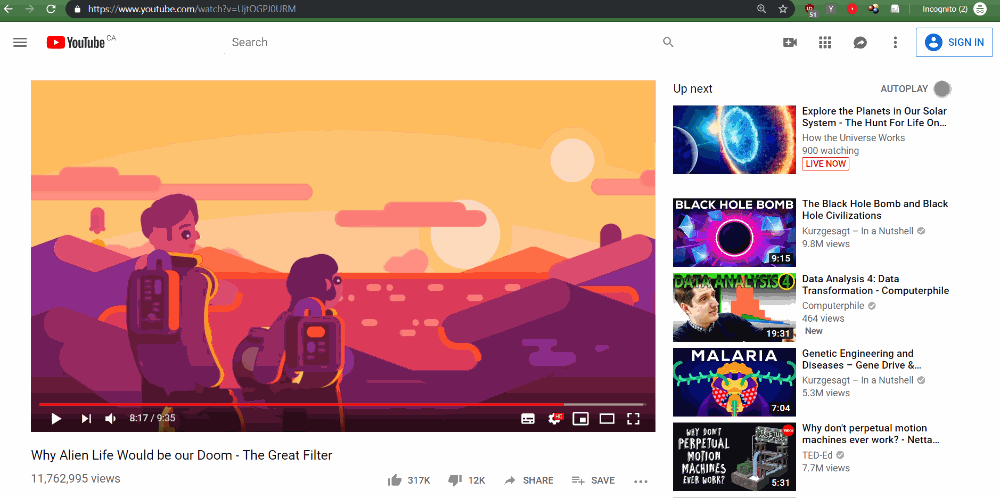
Task: Seek on the red video progress bar
Action: [x=342, y=404]
